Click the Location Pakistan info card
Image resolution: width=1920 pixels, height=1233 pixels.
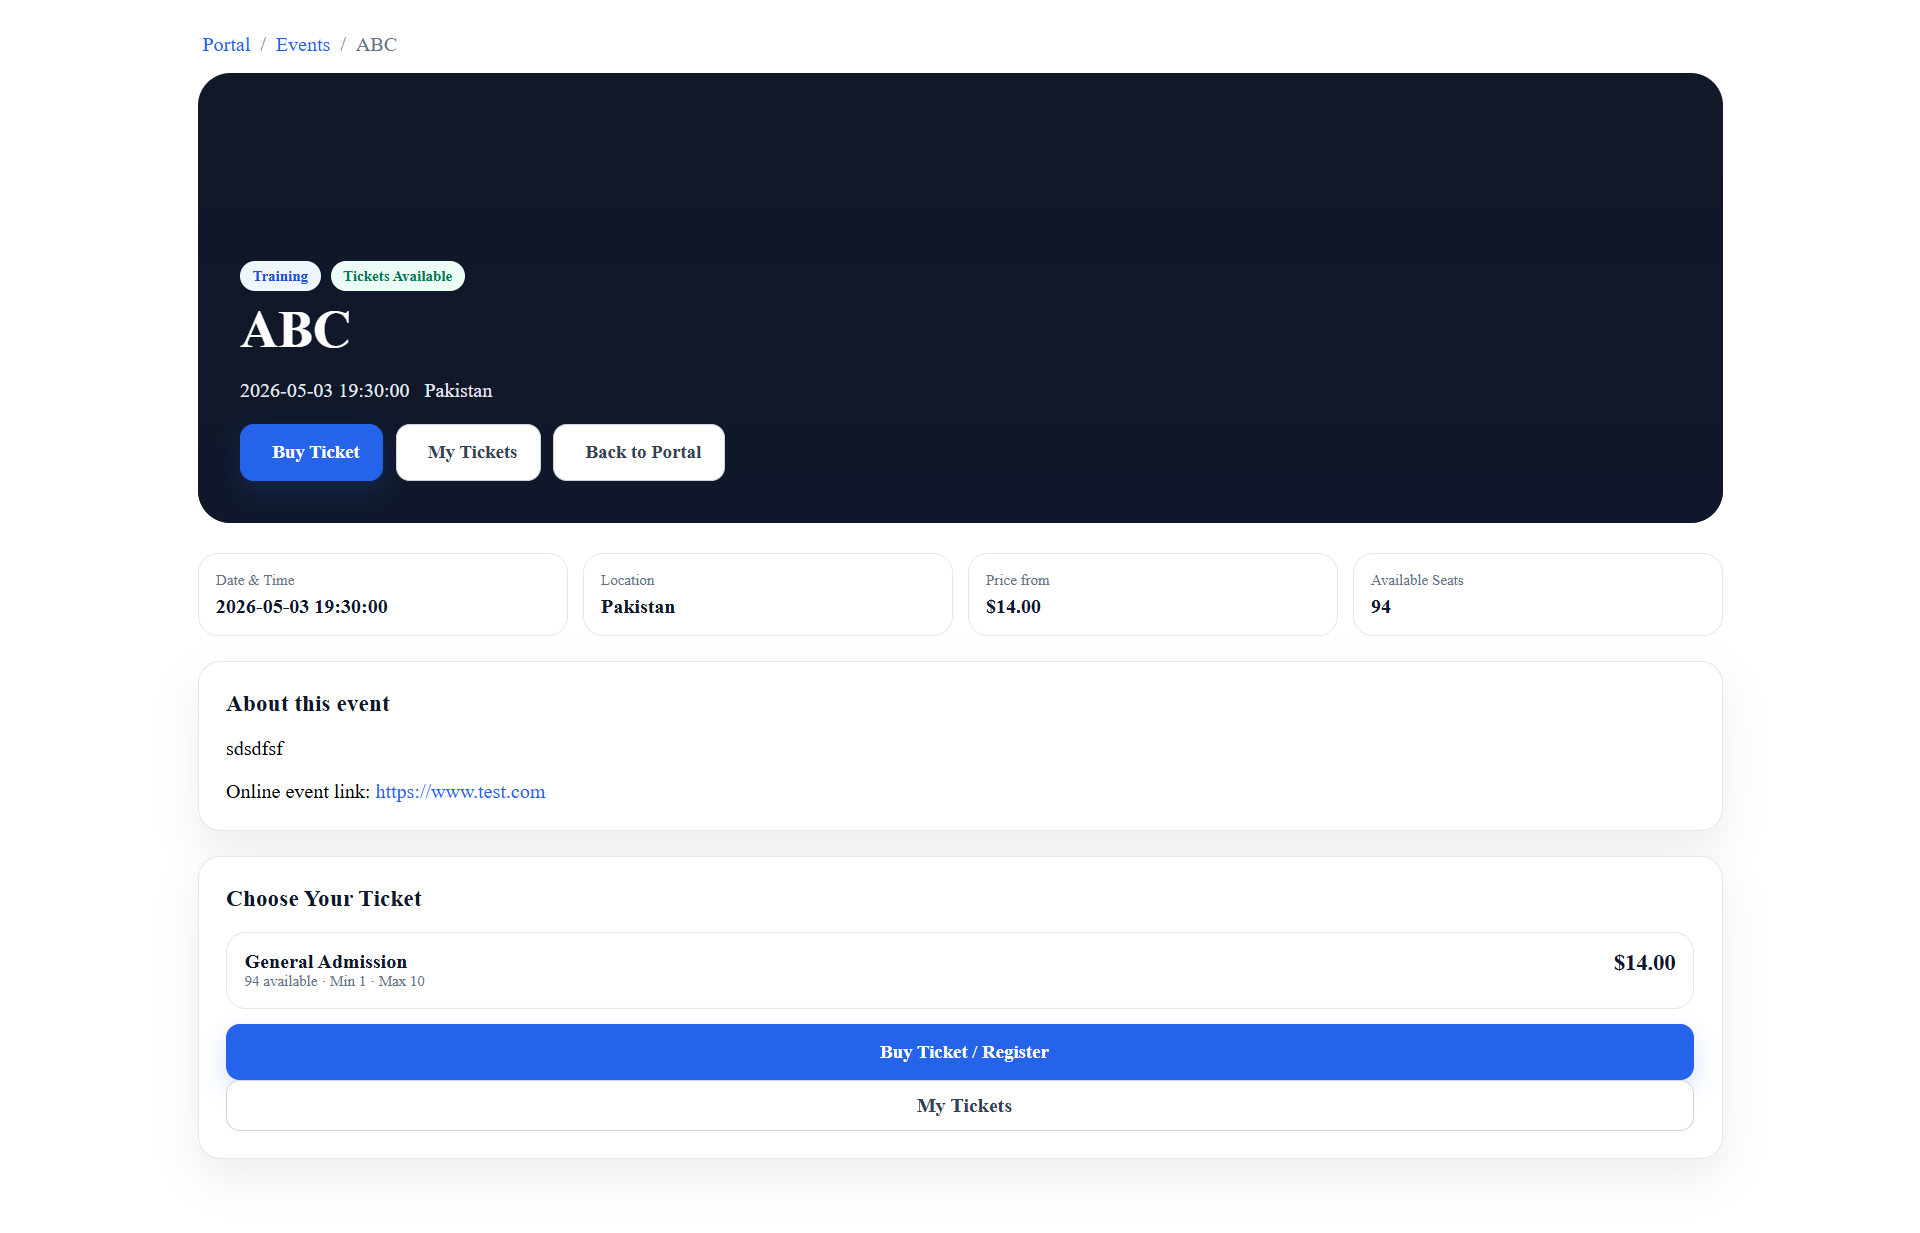(767, 594)
